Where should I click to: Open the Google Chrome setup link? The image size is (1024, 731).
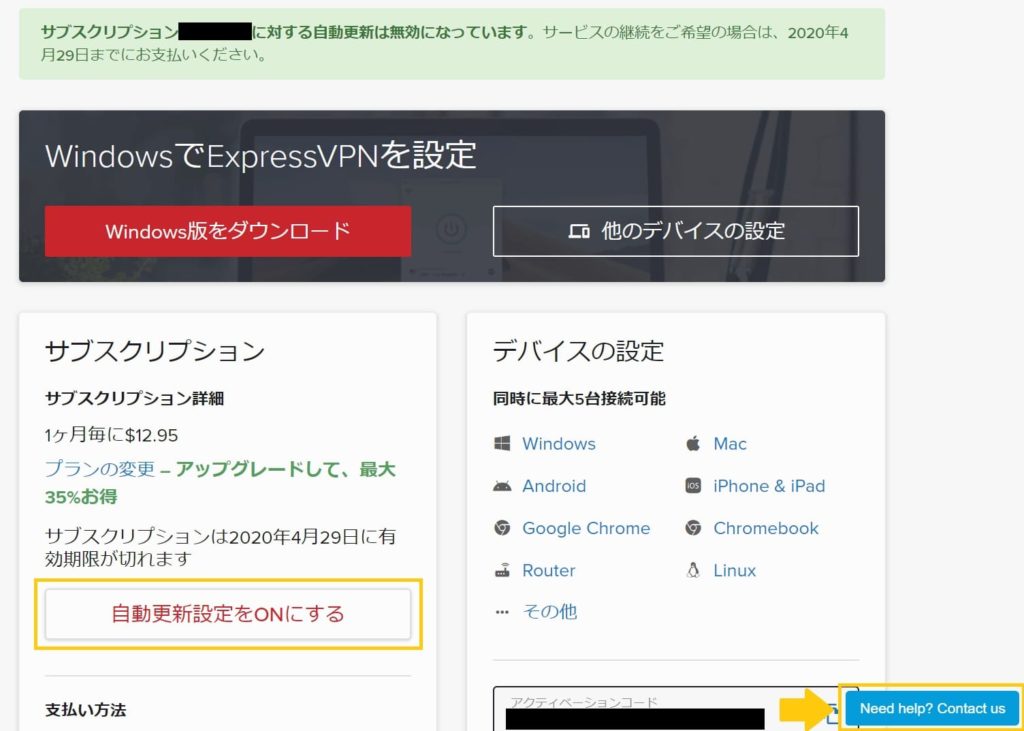(x=586, y=528)
